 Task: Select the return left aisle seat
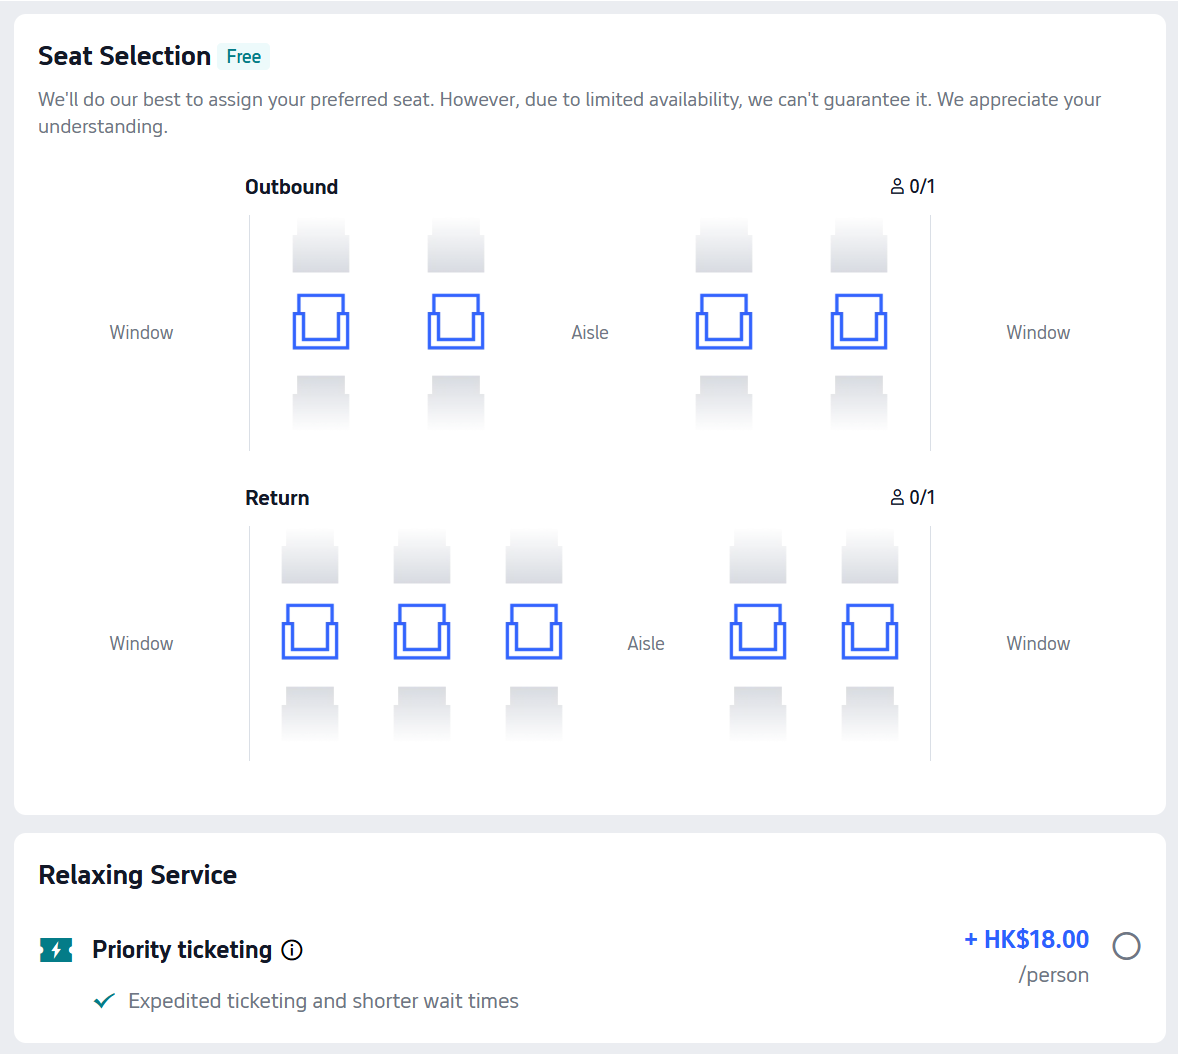pos(534,632)
